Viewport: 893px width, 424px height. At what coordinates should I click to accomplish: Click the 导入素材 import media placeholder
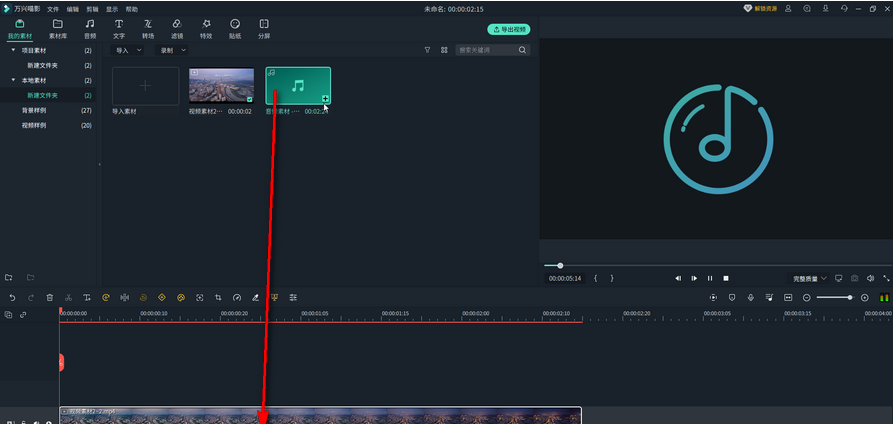[x=146, y=86]
